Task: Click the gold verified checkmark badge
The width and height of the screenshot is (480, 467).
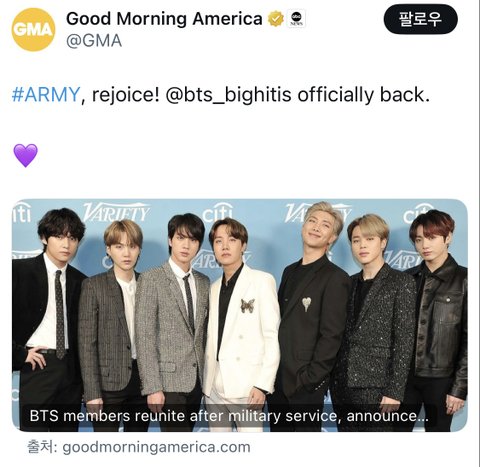Action: click(276, 19)
